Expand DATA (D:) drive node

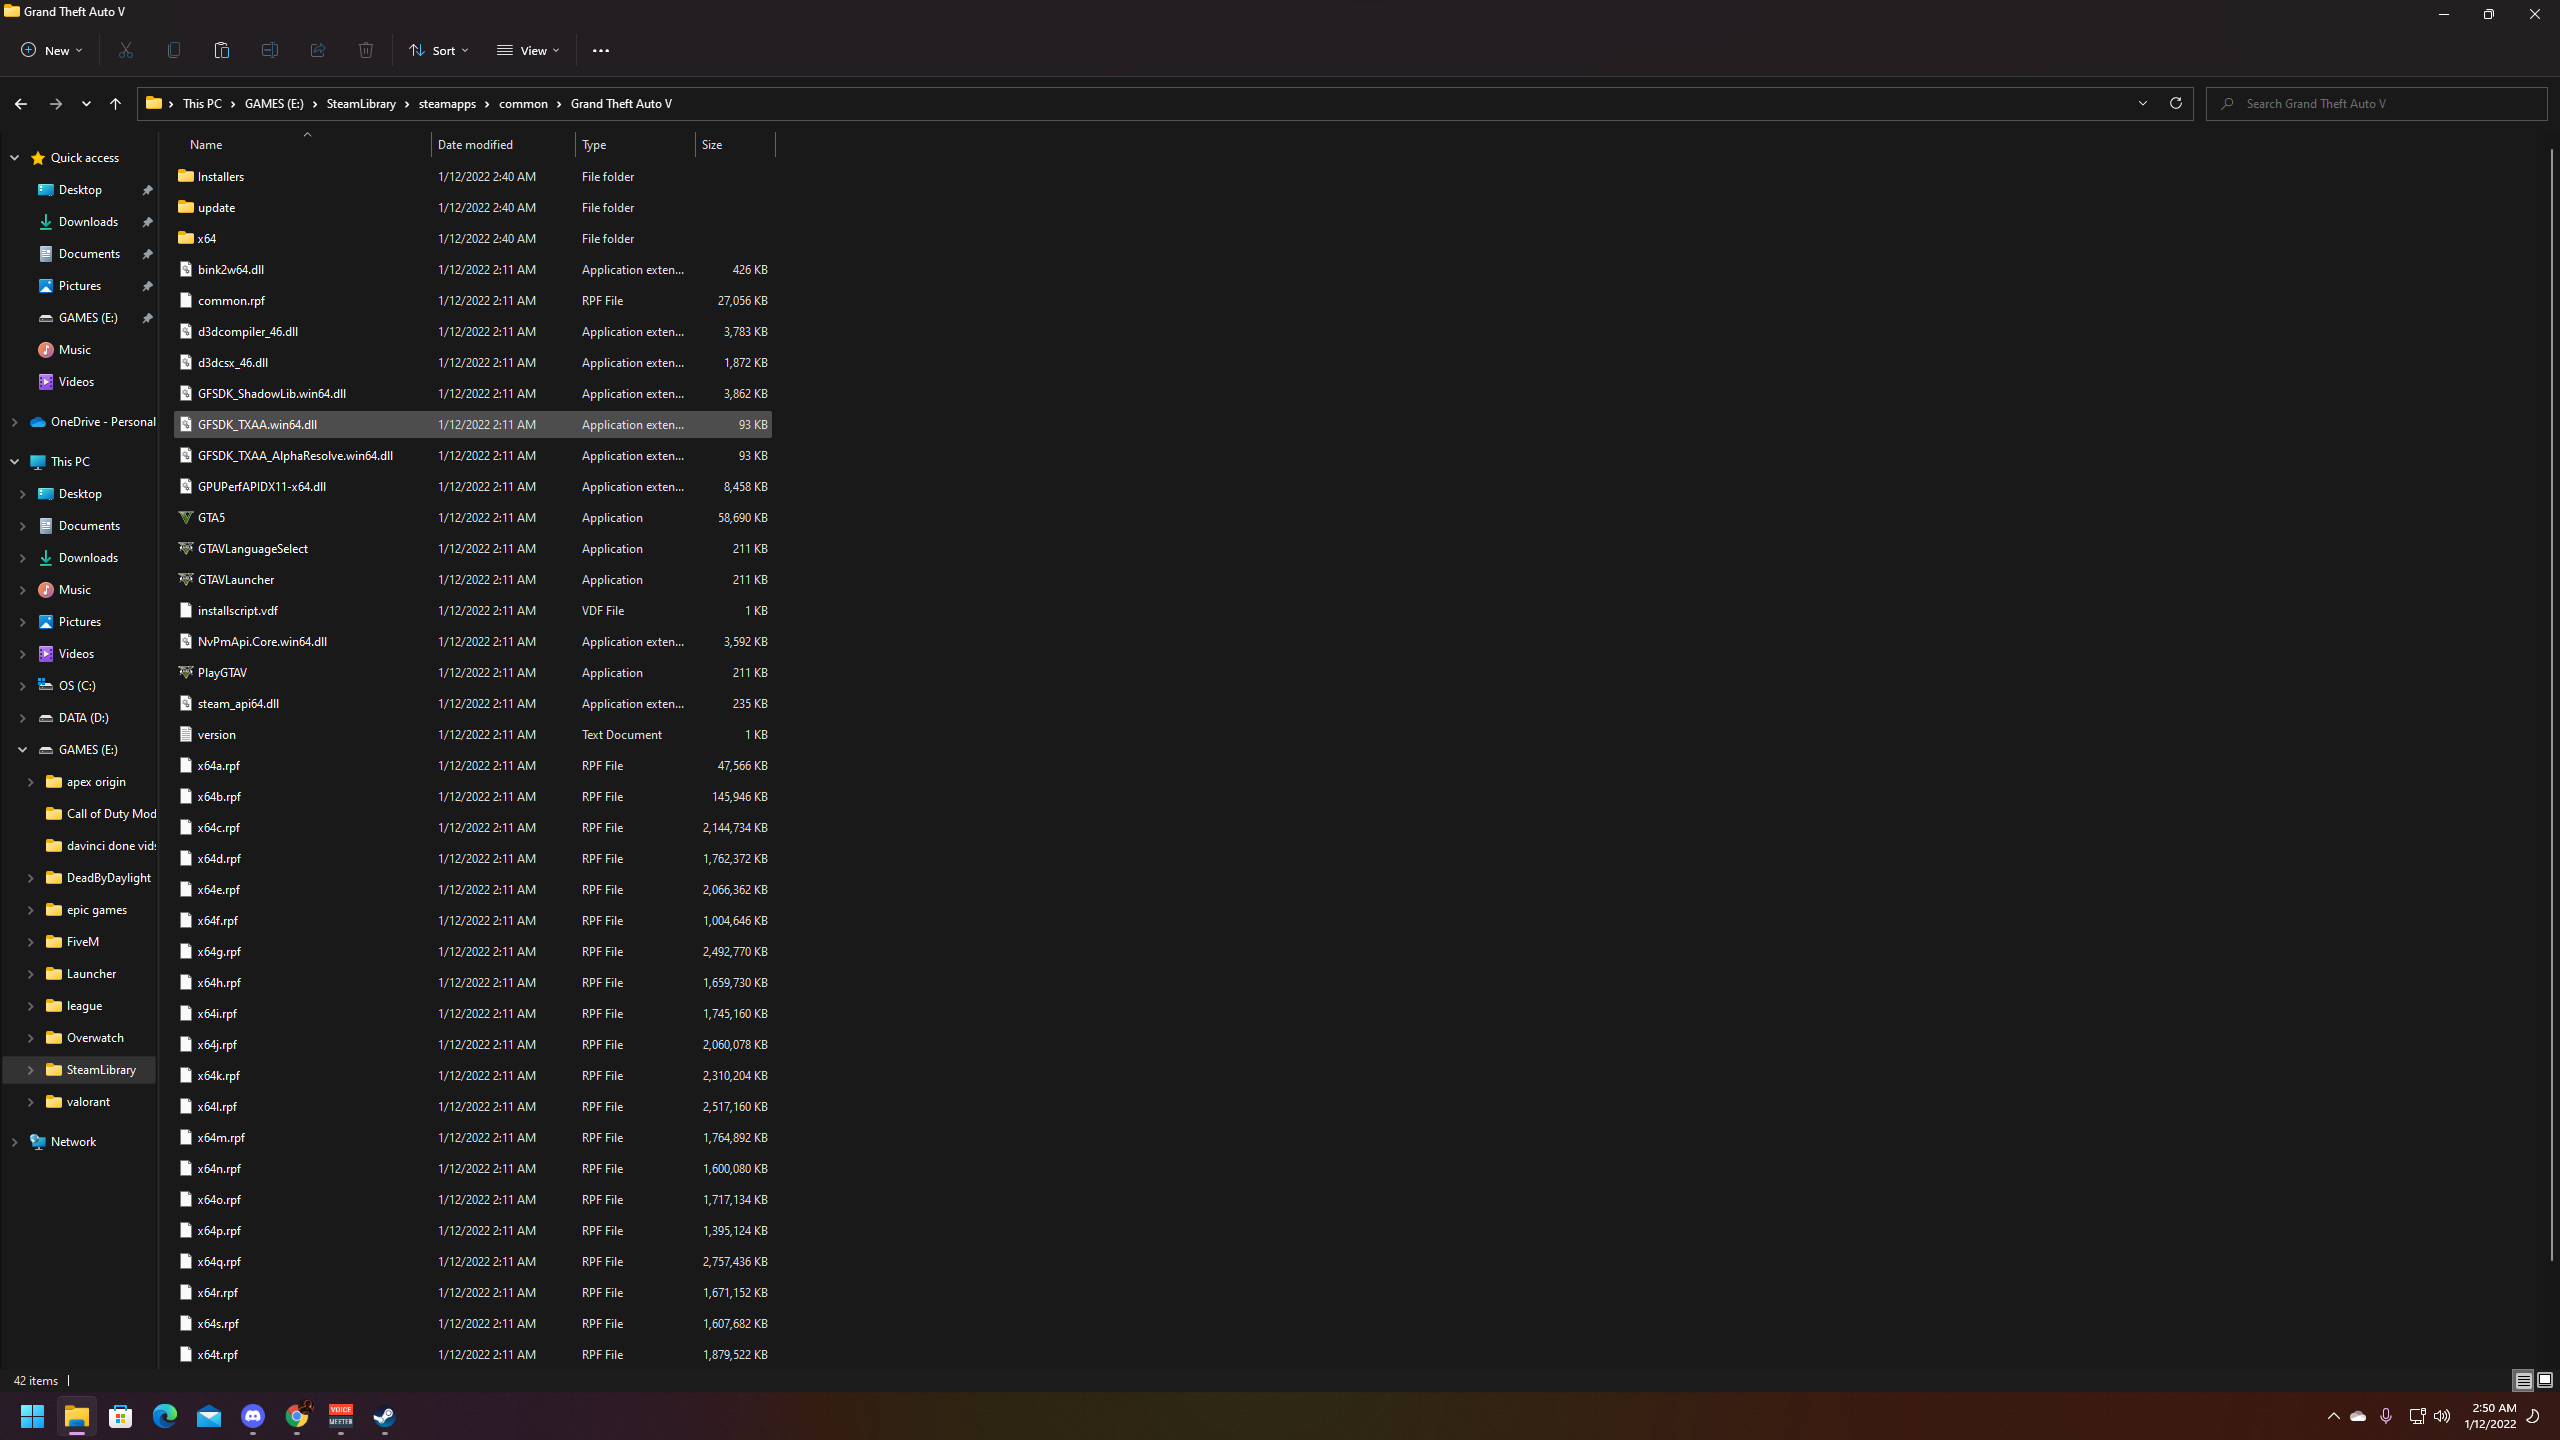pyautogui.click(x=22, y=718)
